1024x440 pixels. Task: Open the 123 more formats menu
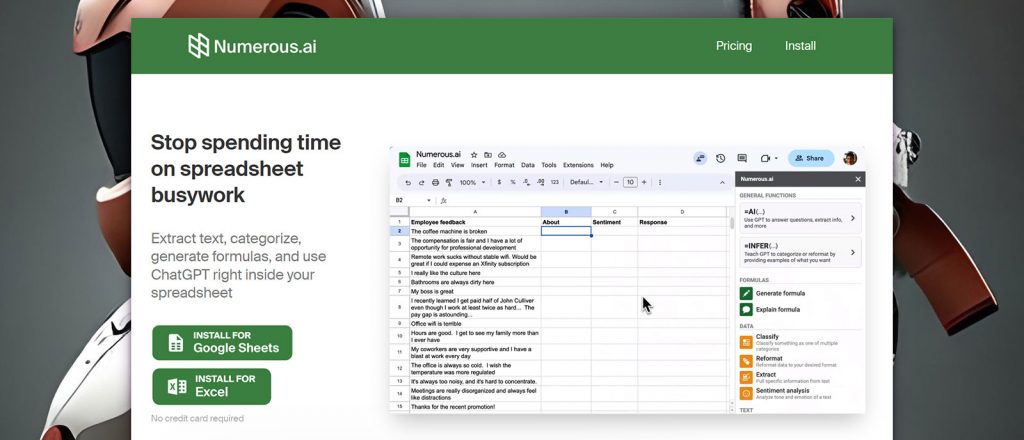coord(554,183)
